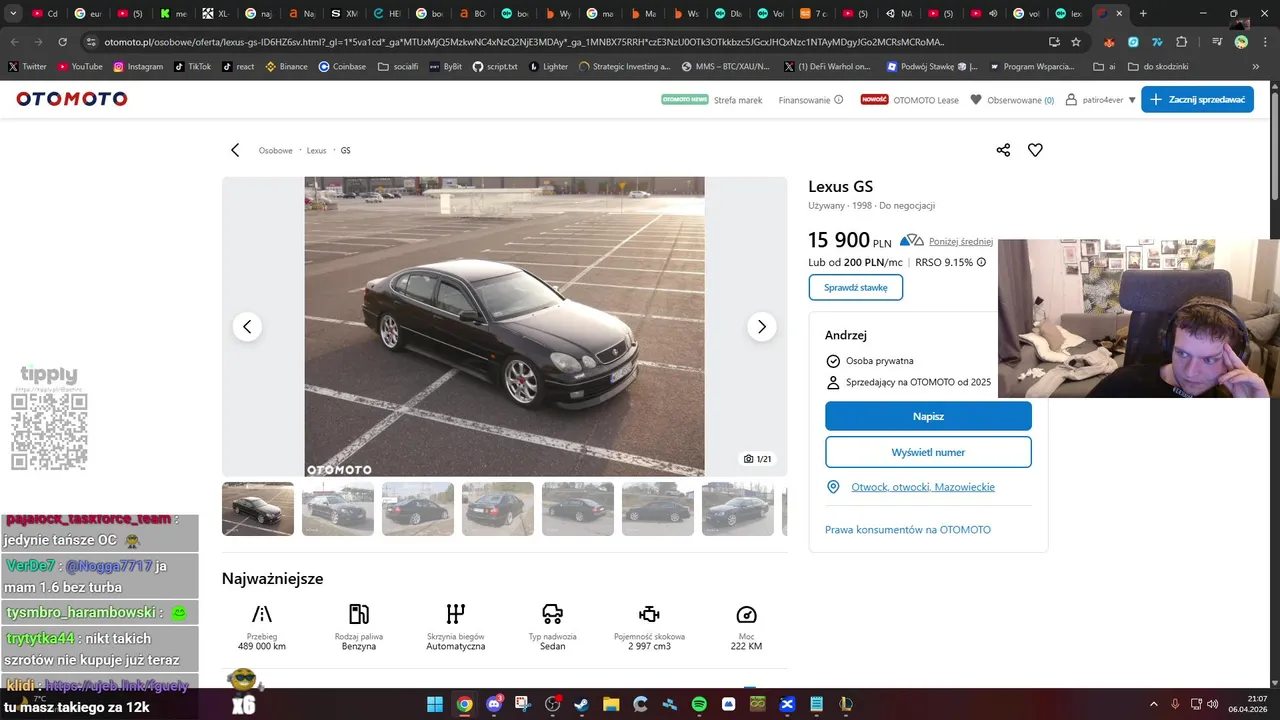The height and width of the screenshot is (720, 1280).
Task: Switch to the 7 c... browser tab
Action: (x=814, y=14)
